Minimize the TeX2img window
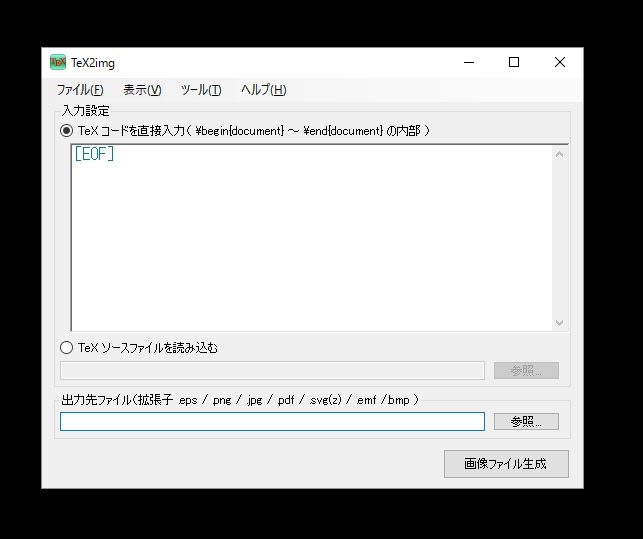 pos(469,62)
